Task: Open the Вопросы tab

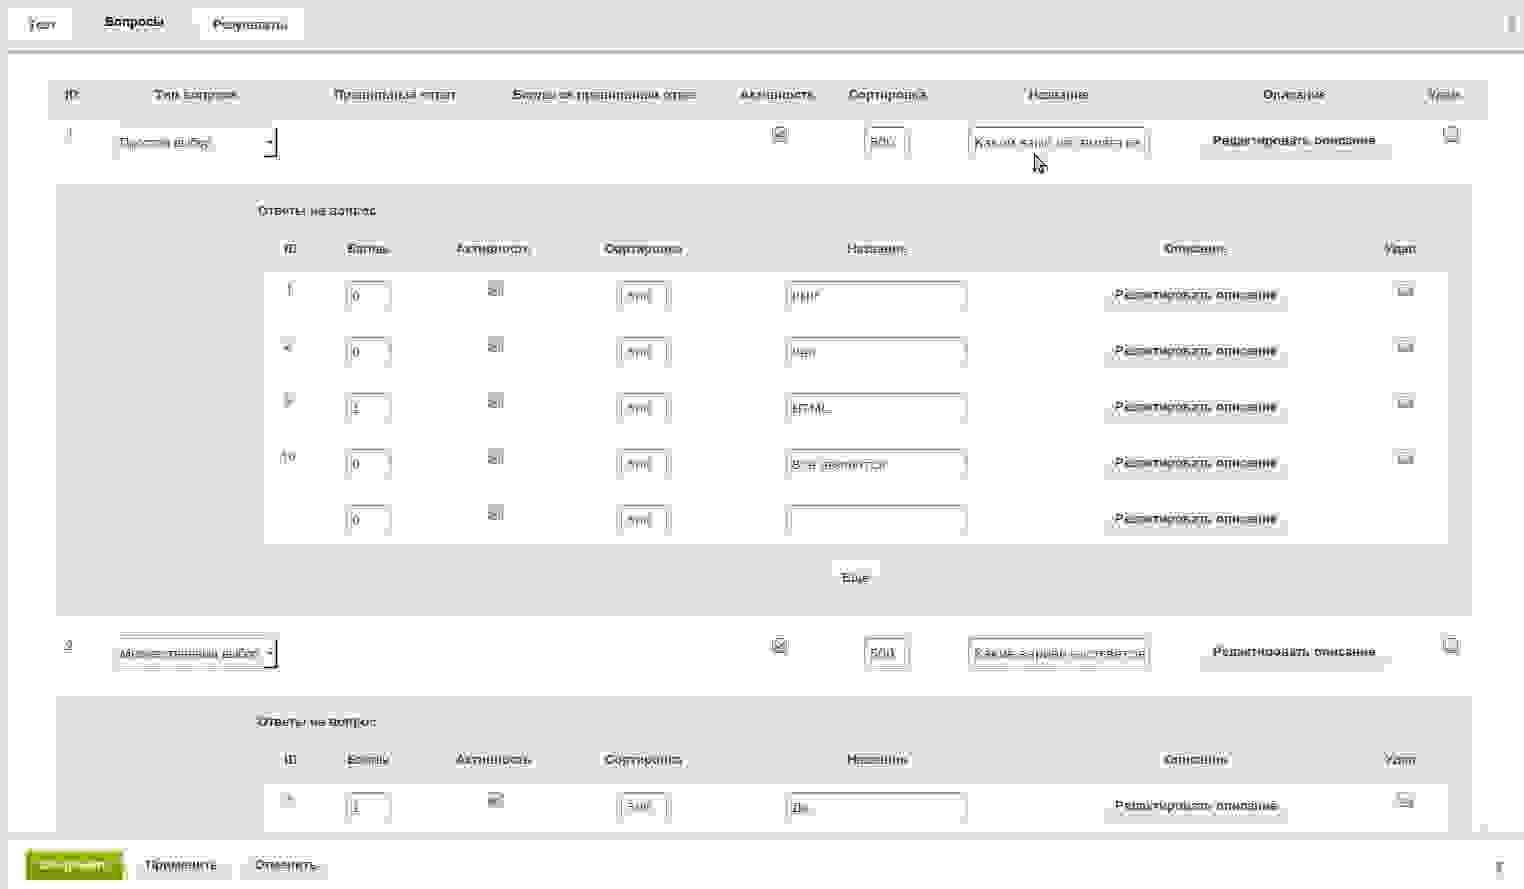Action: (134, 22)
